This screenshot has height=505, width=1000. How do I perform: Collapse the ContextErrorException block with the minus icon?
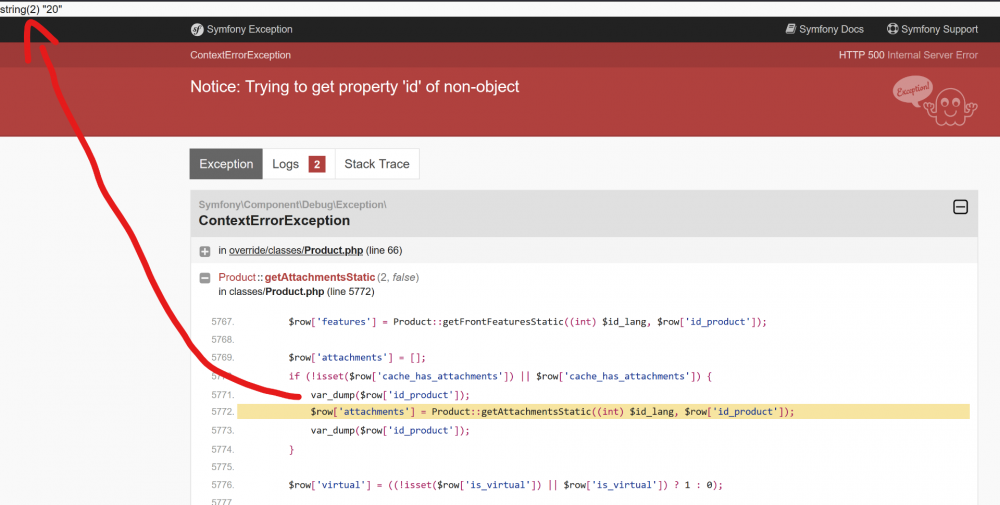coord(960,207)
